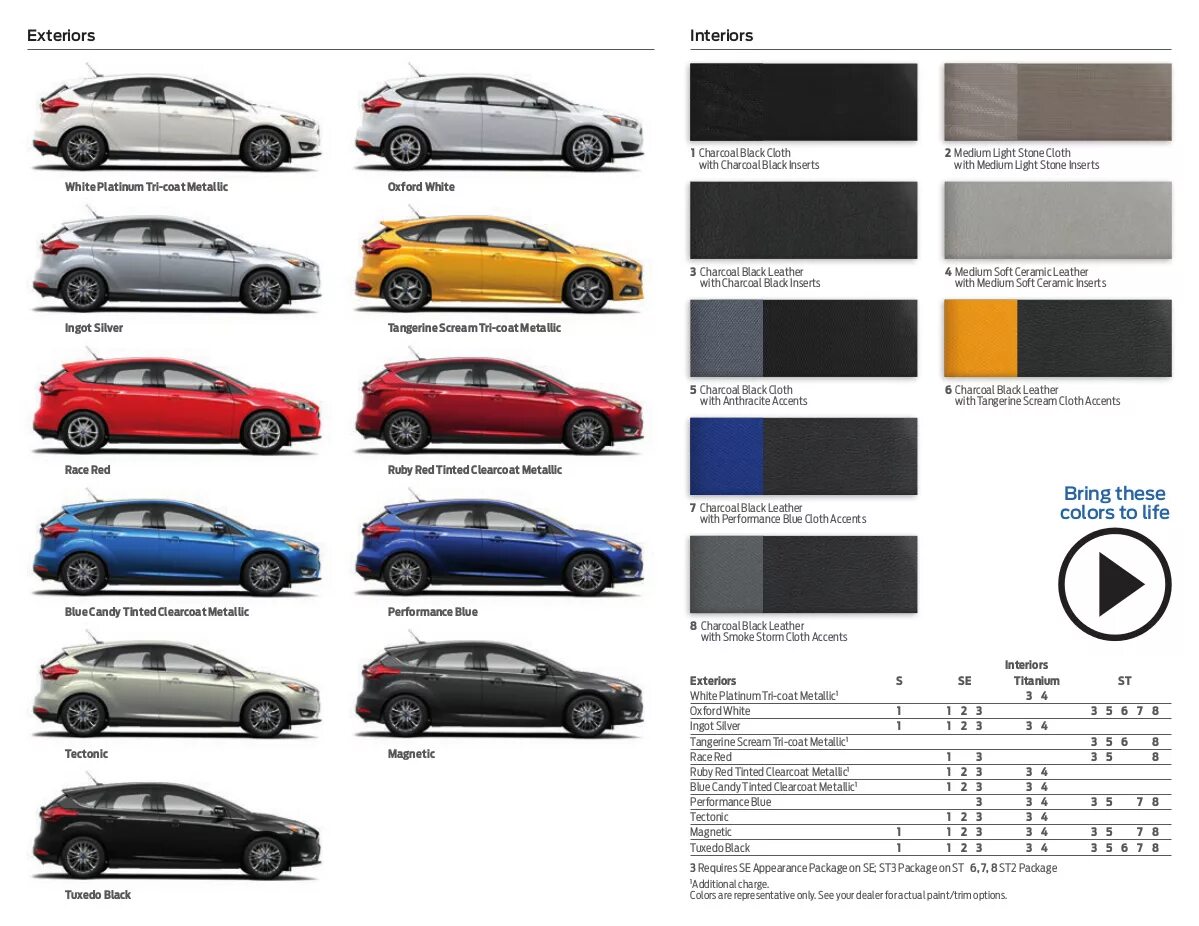The width and height of the screenshot is (1199, 926).
Task: Click the 'Bring these colors to life' text
Action: coord(1114,502)
